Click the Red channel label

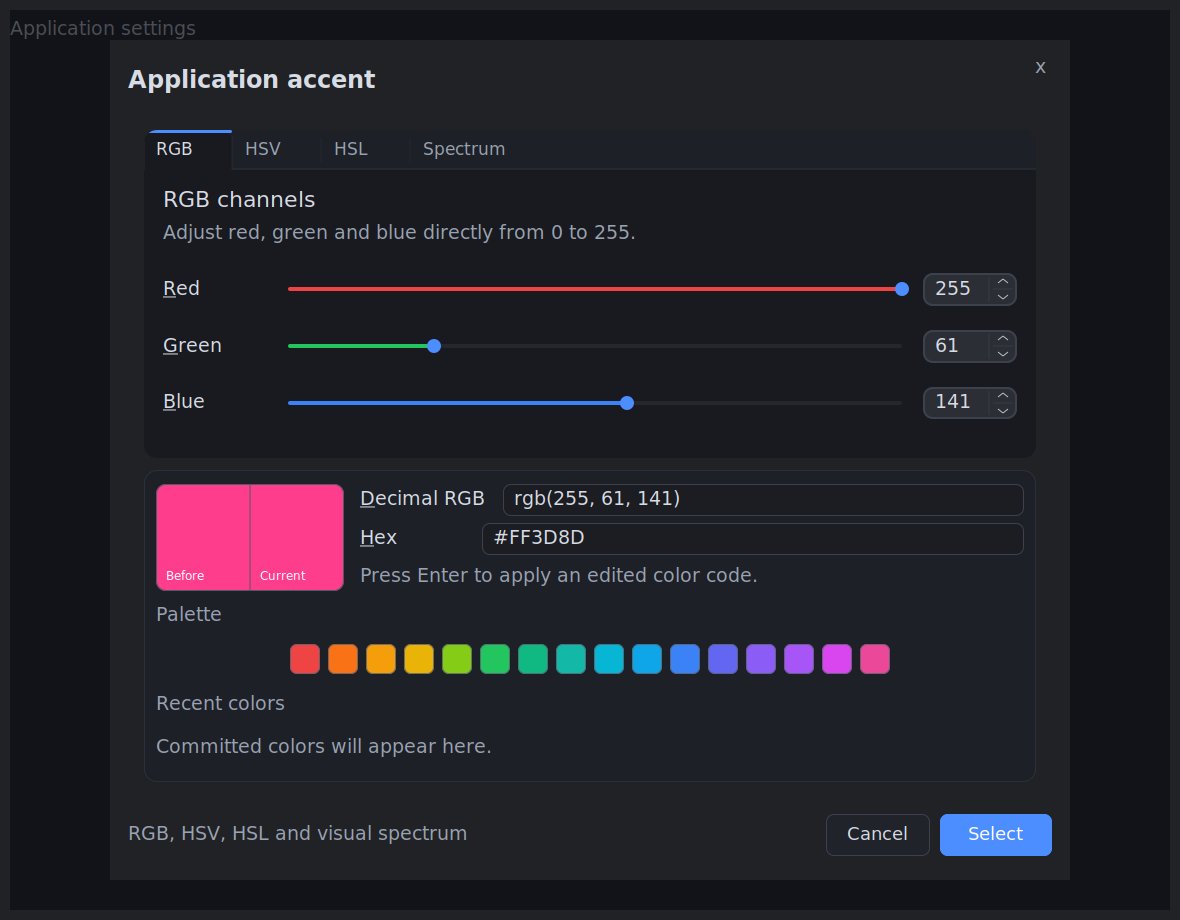point(181,289)
